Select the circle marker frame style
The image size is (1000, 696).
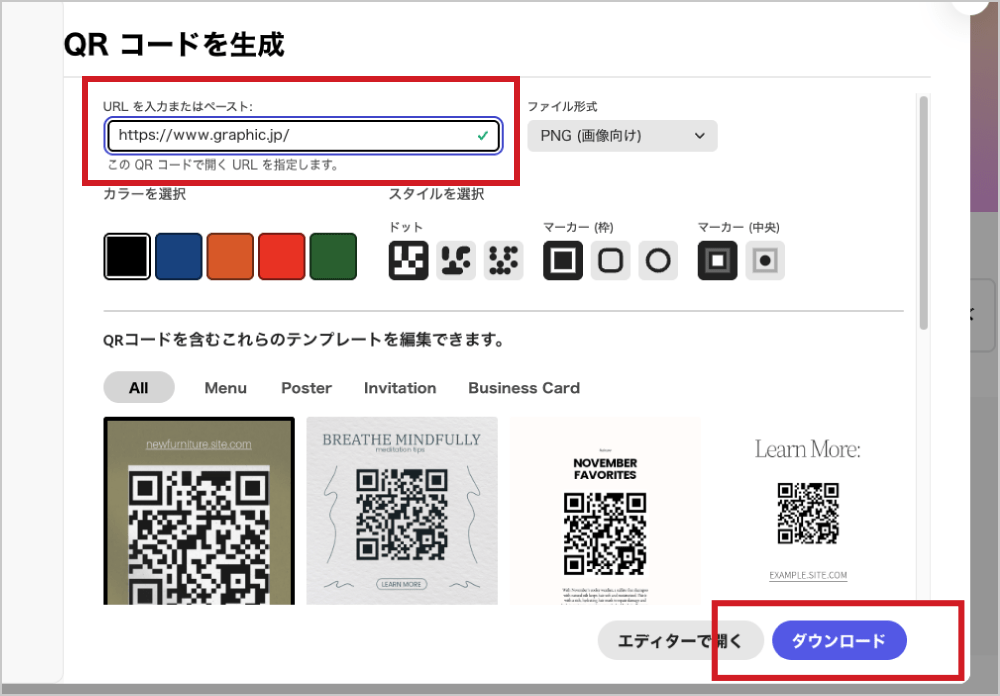pos(658,260)
